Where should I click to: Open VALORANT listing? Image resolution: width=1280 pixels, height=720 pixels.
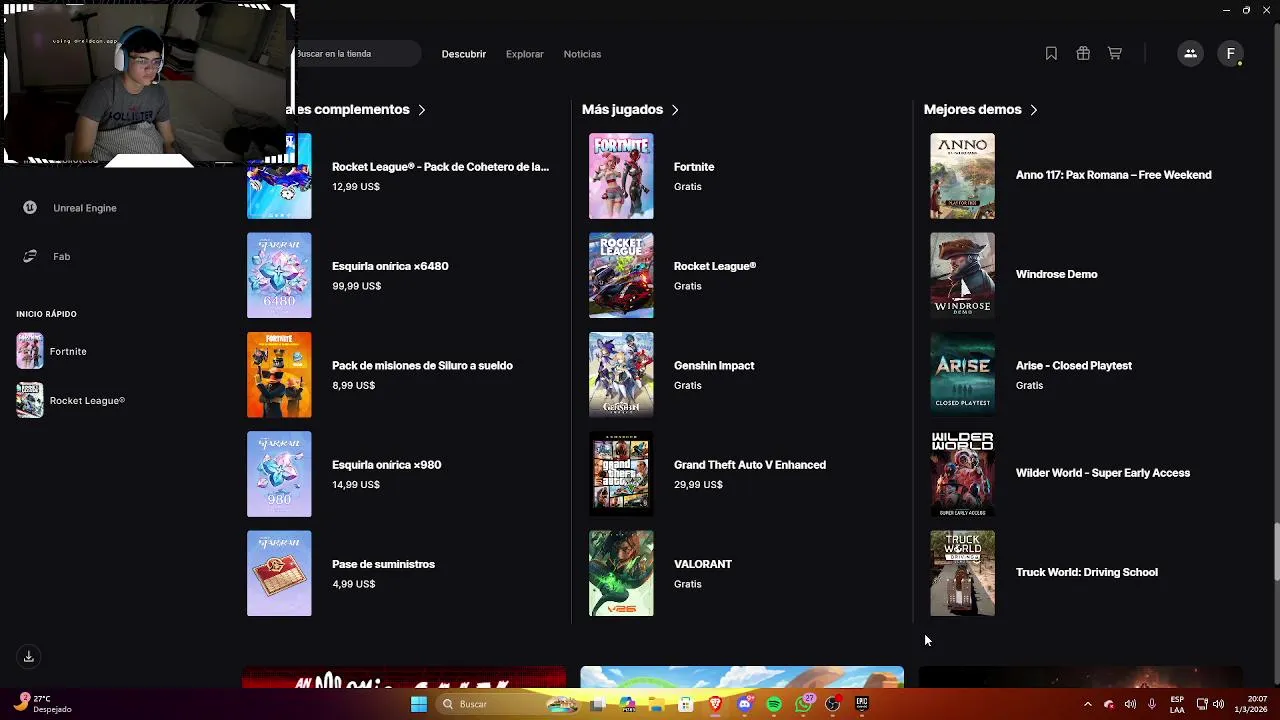[x=703, y=564]
